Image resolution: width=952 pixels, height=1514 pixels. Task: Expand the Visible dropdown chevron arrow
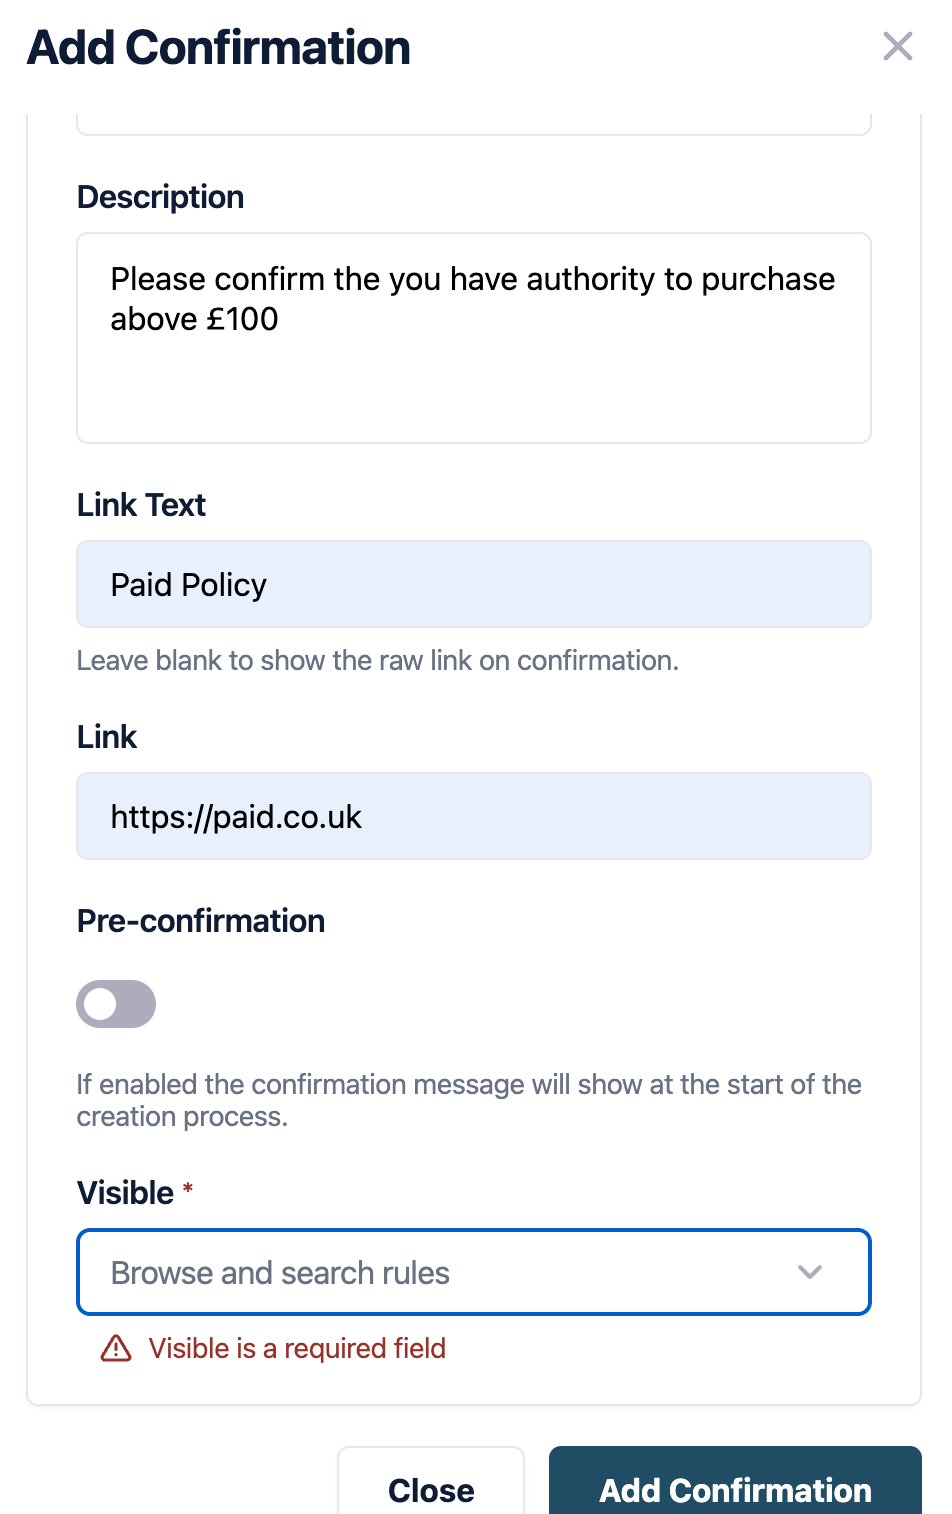click(x=809, y=1272)
